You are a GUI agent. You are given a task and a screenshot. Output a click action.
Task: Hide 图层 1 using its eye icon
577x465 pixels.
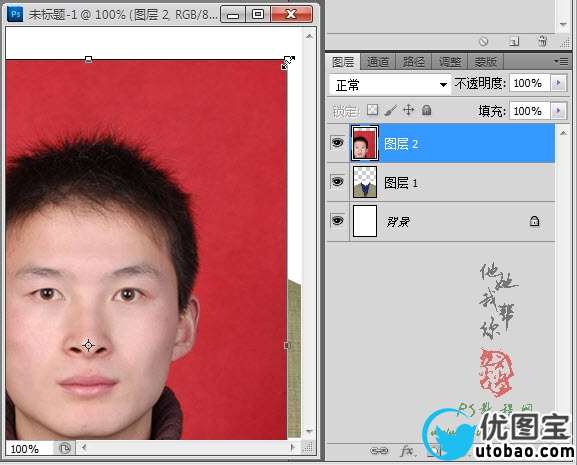click(x=337, y=182)
